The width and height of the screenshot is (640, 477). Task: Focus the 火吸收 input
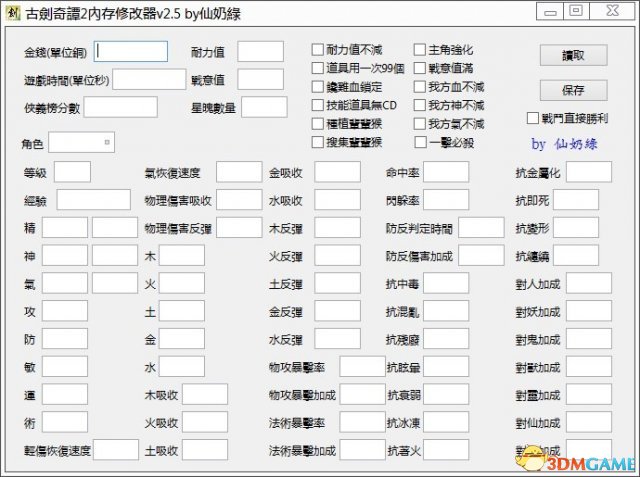click(204, 422)
